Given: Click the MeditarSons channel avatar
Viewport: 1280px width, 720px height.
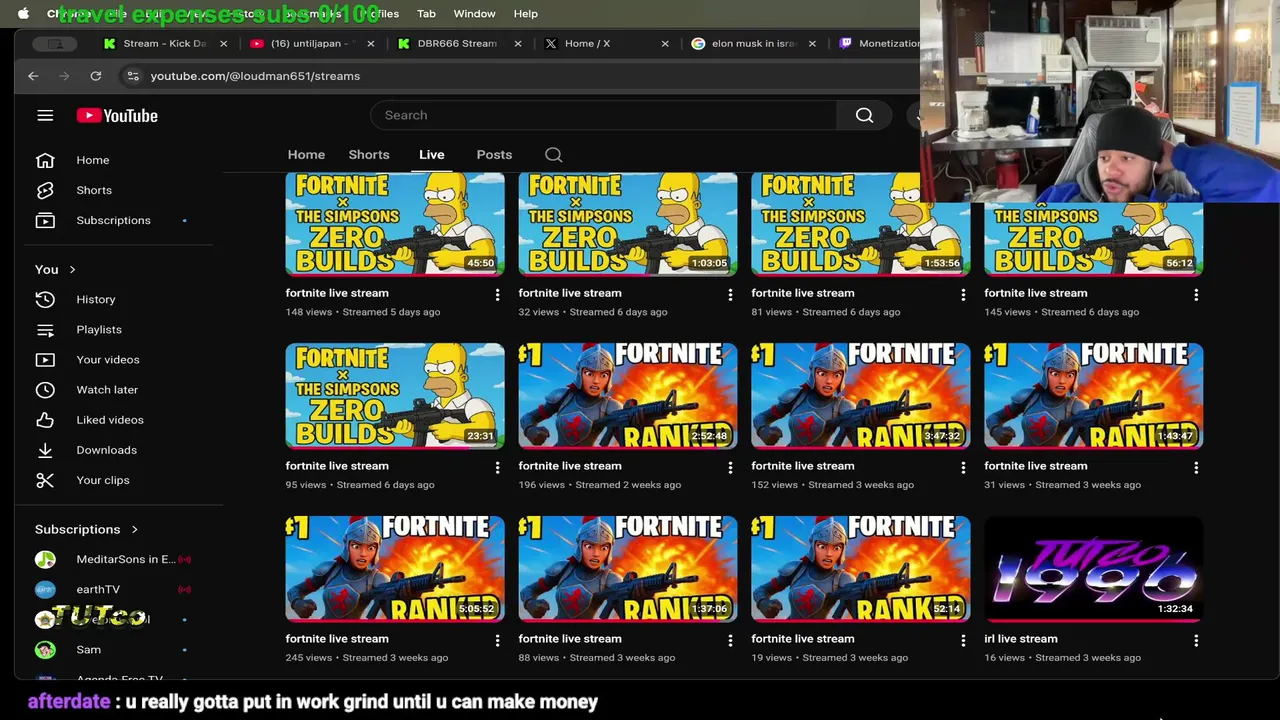Looking at the screenshot, I should [45, 559].
